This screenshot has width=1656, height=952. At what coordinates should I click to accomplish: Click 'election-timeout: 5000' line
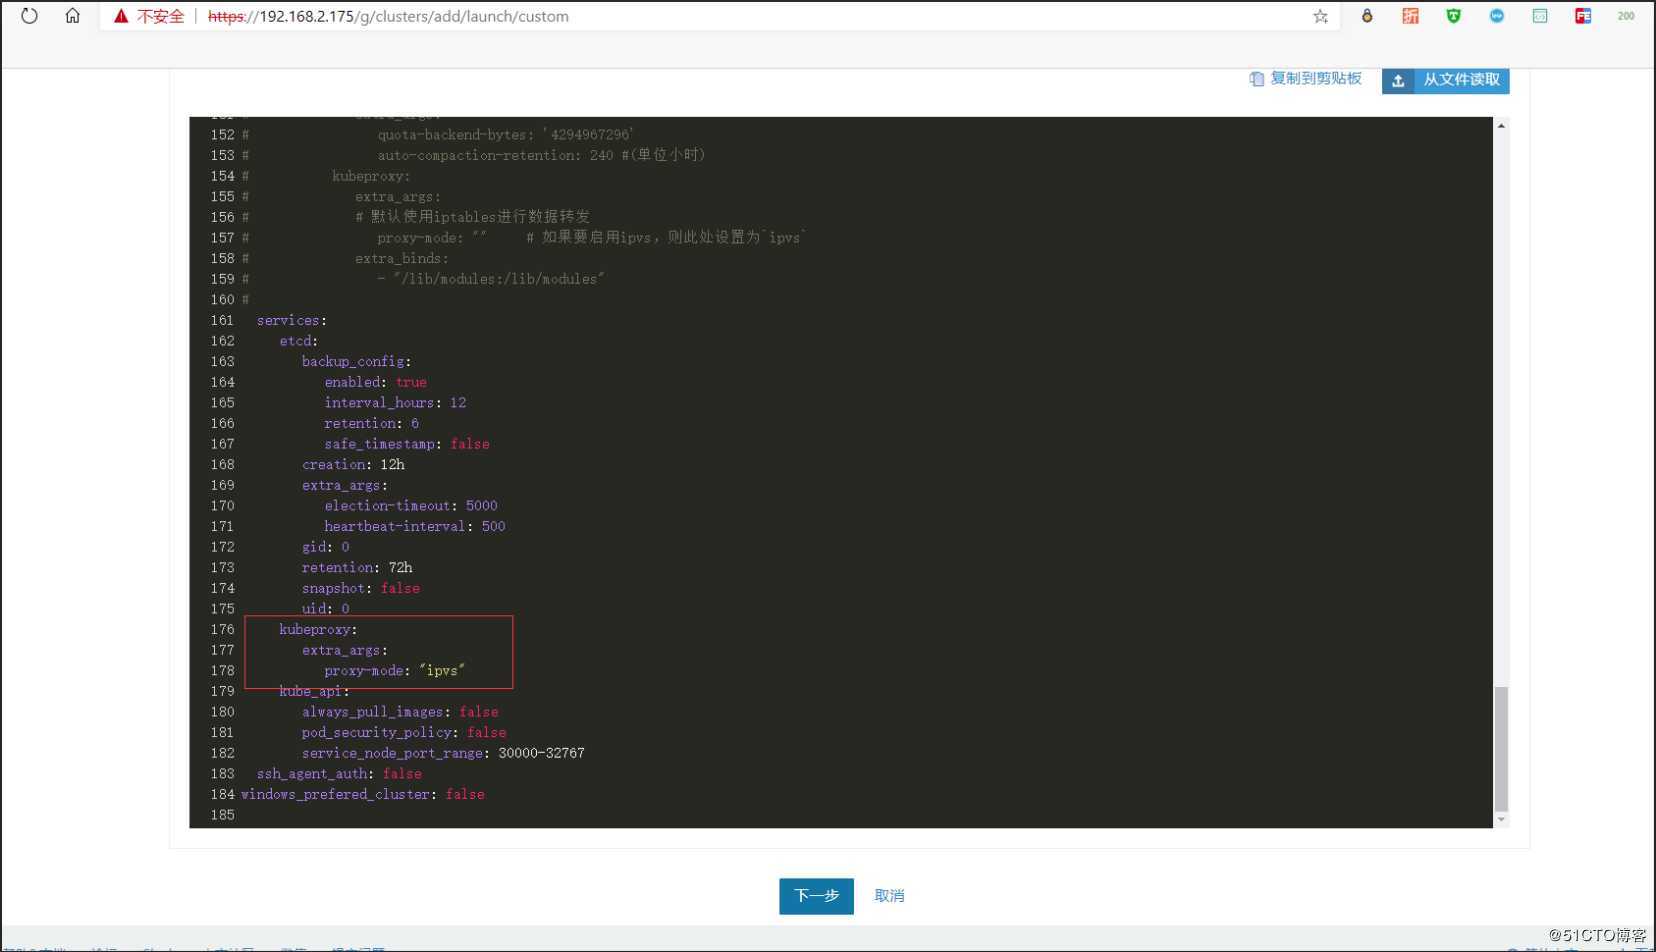410,506
